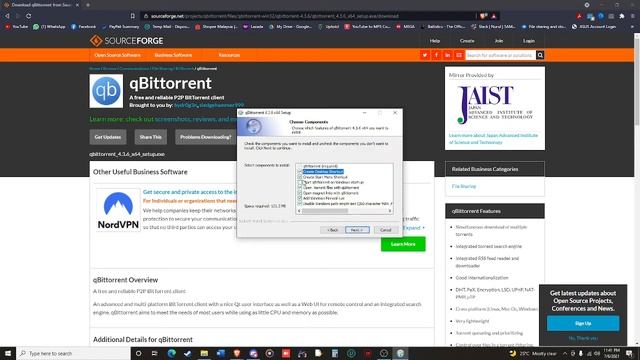Screen dimensions: 640x360
Task: Bookmark this page via address bar icon
Action: (x=133, y=16)
